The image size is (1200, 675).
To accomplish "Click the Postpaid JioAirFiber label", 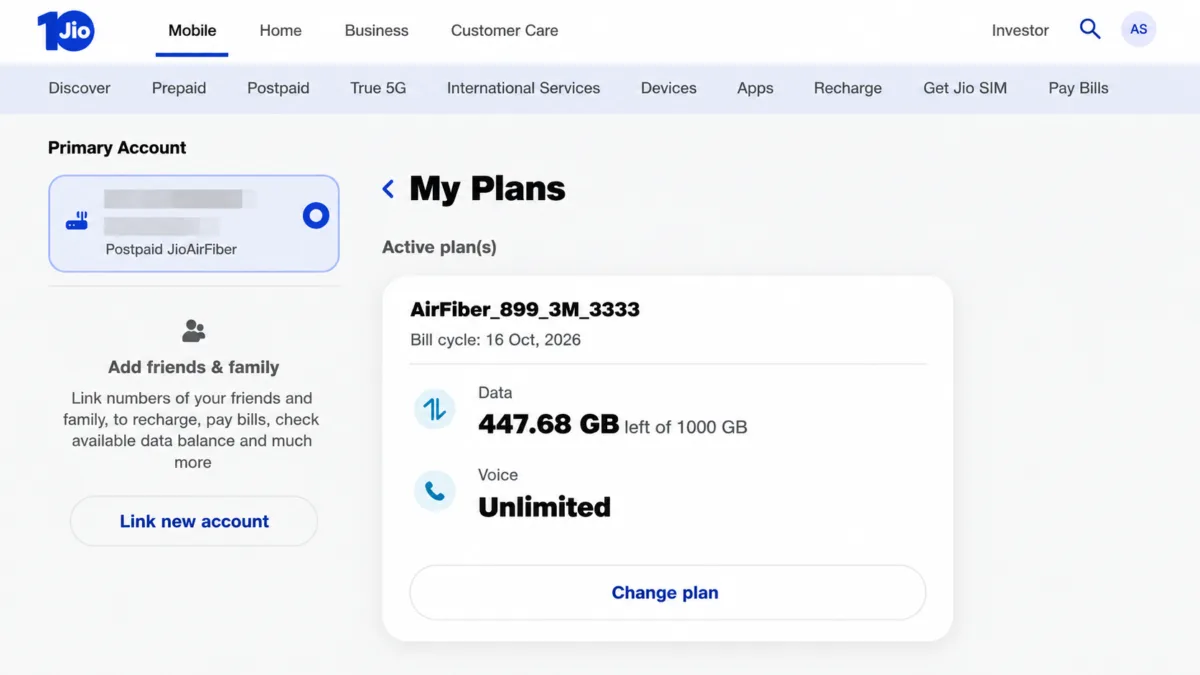I will (x=171, y=249).
